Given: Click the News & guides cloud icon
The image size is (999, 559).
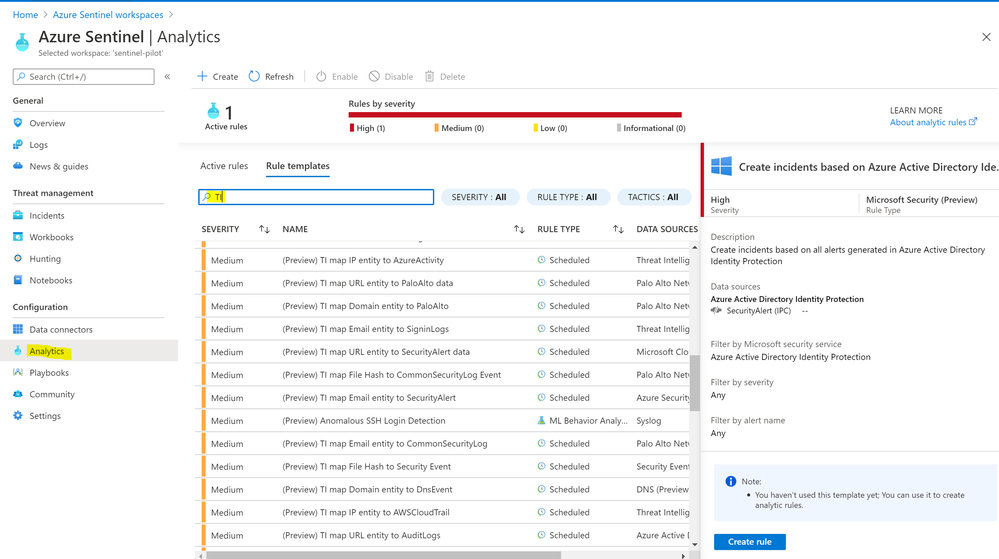Looking at the screenshot, I should click(18, 166).
